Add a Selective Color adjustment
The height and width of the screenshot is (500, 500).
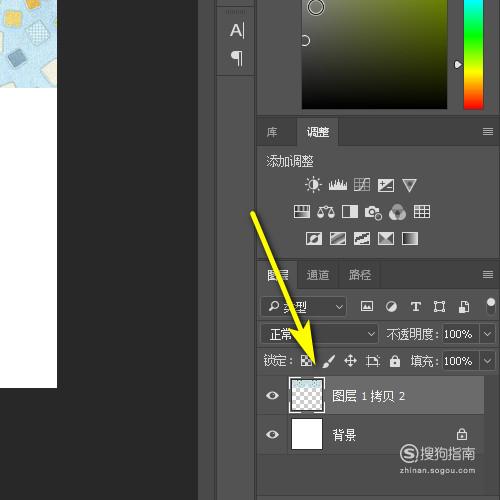tap(386, 239)
